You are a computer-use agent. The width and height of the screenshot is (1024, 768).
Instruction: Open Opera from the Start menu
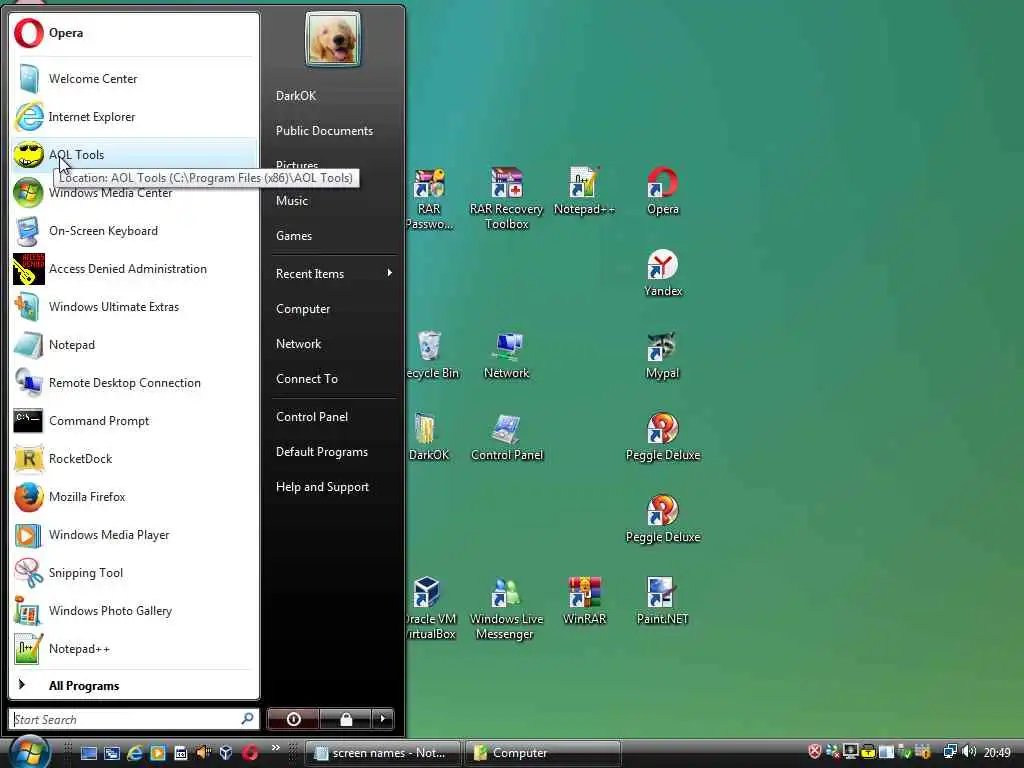pyautogui.click(x=134, y=33)
